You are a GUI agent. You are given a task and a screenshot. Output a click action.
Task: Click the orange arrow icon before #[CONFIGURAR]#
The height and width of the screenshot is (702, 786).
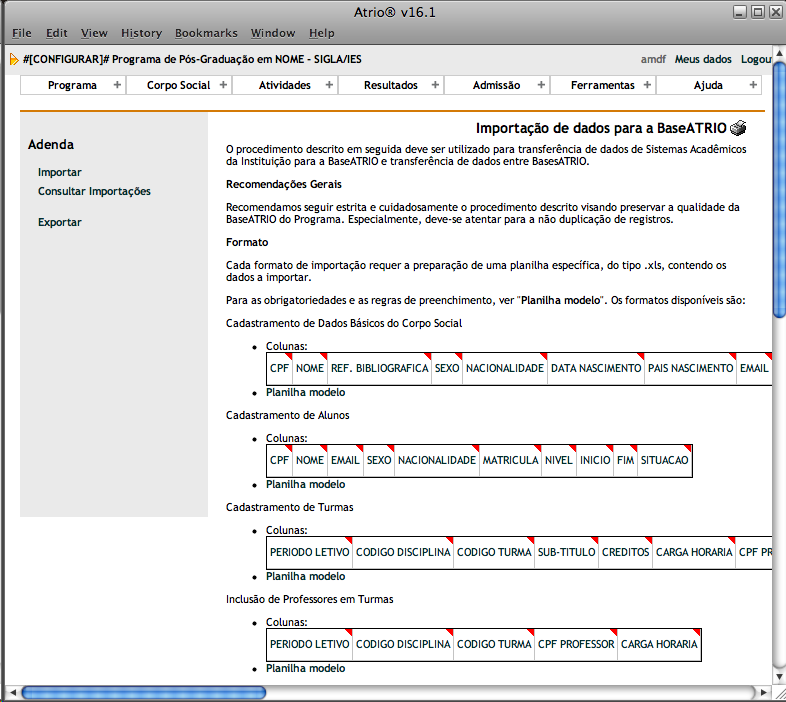coord(14,59)
